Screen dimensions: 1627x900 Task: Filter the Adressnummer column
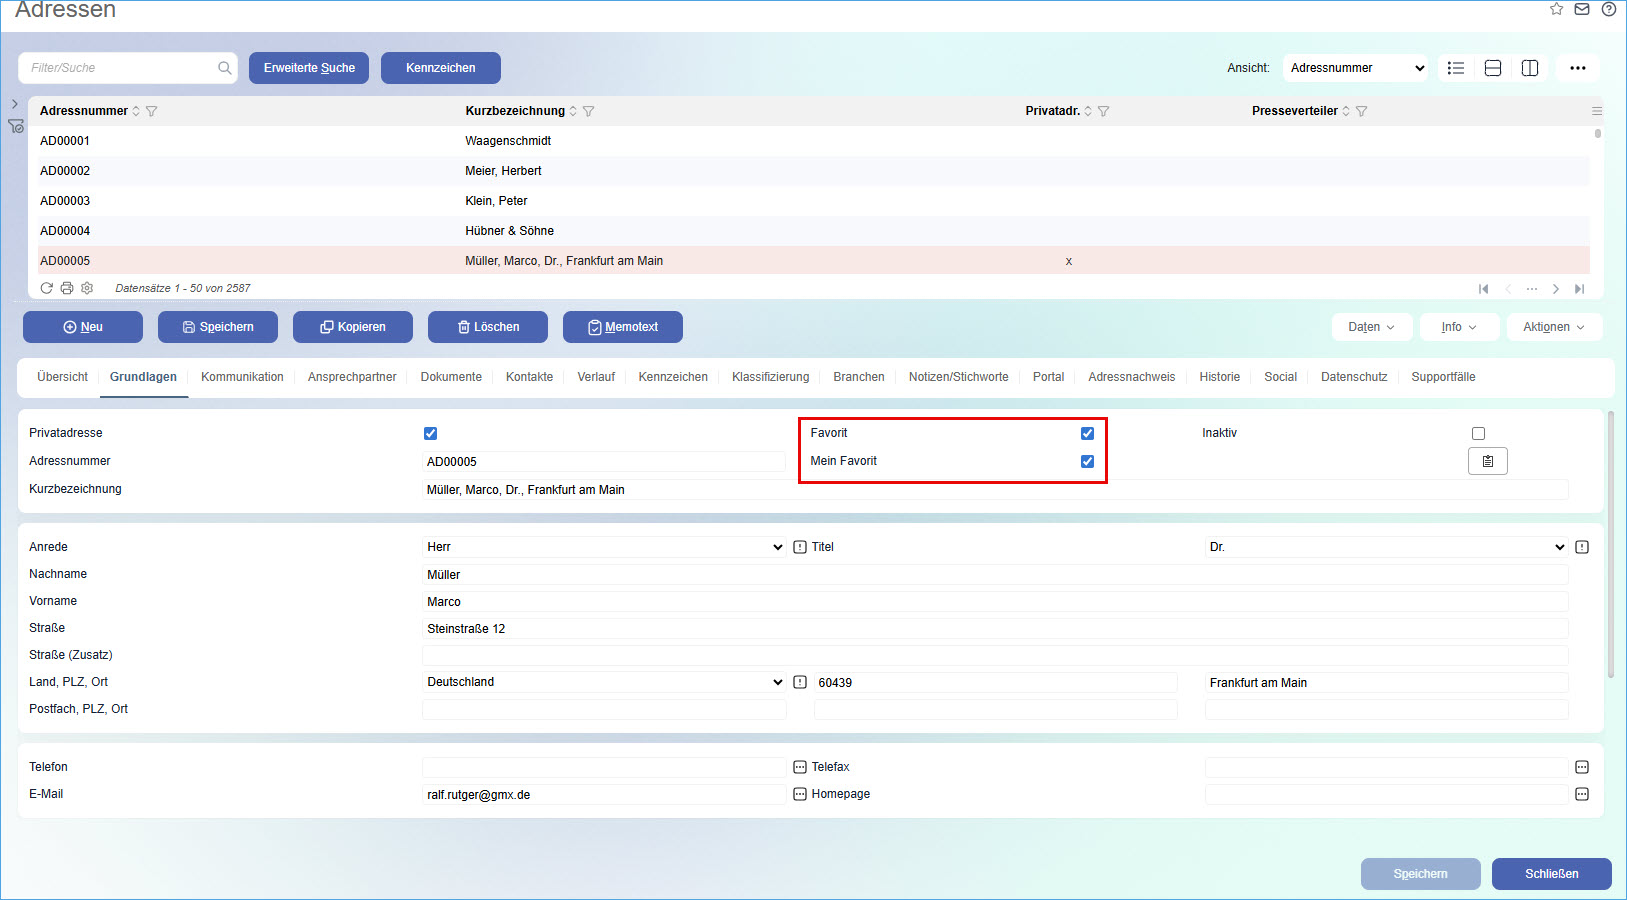(x=152, y=111)
